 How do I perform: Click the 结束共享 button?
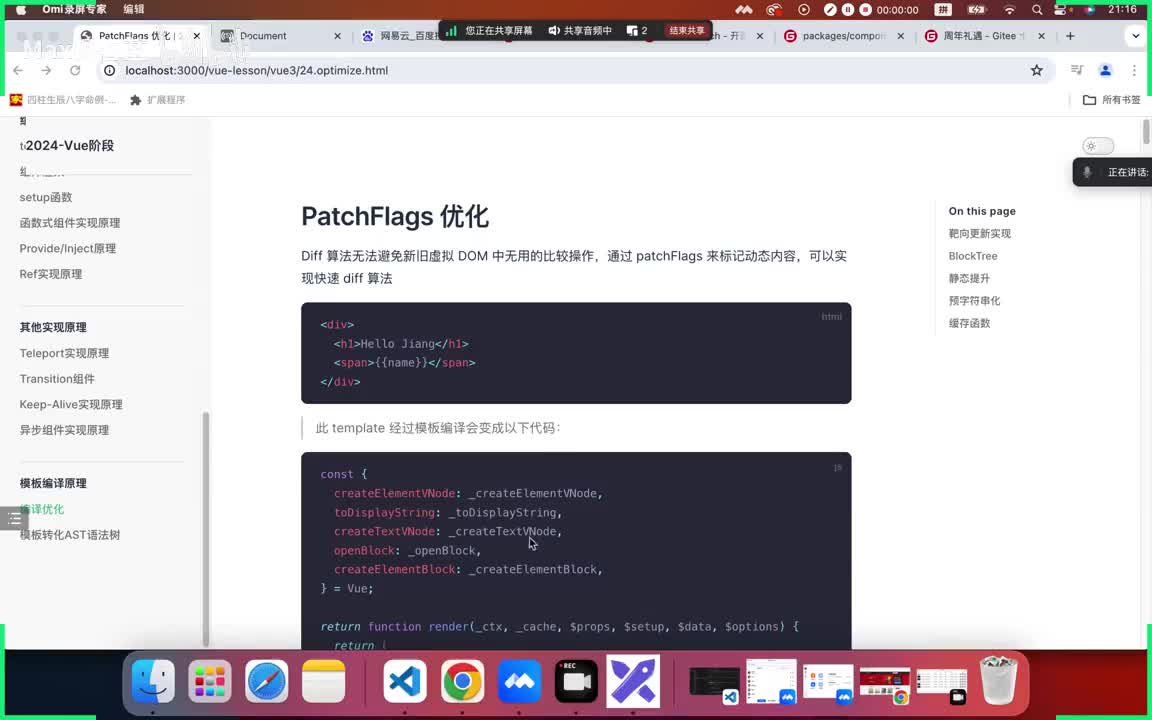[686, 30]
